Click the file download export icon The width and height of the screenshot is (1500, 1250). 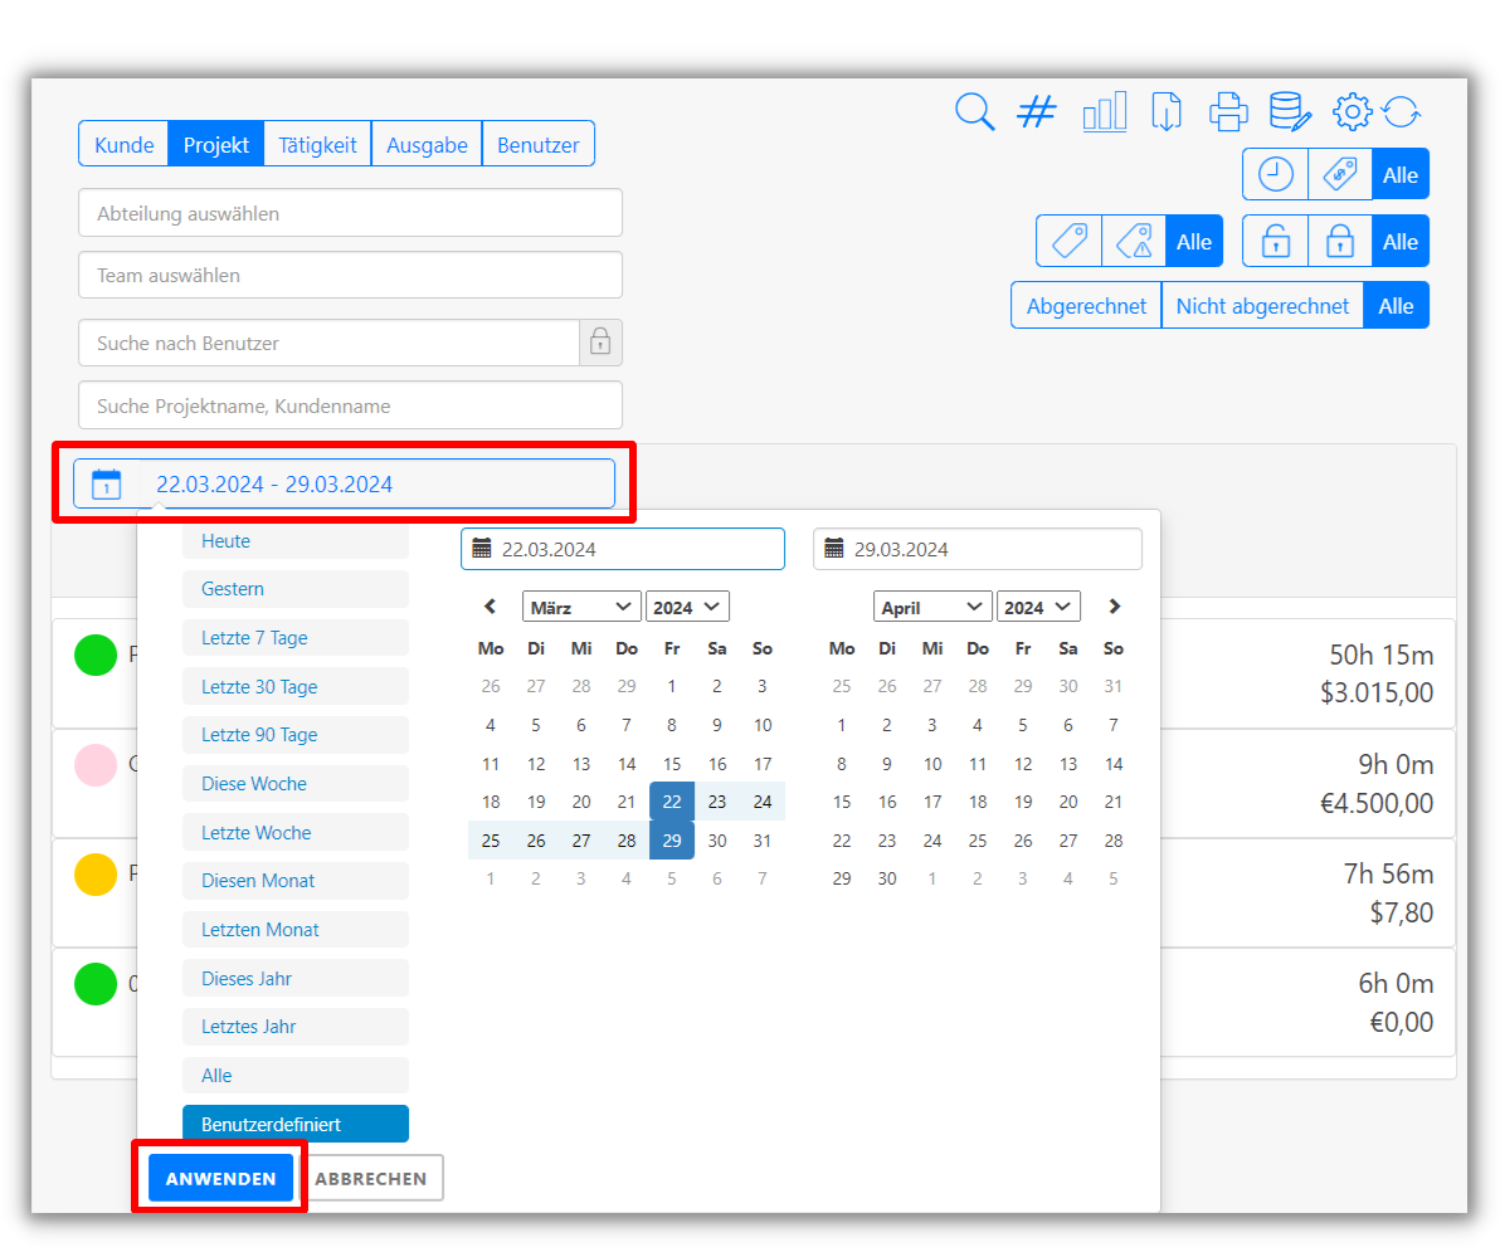tap(1166, 112)
